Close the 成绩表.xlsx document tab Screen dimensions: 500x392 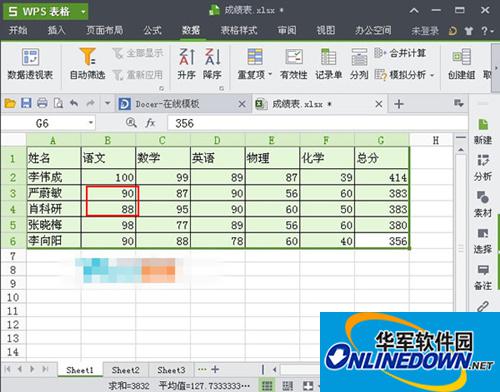[x=379, y=104]
